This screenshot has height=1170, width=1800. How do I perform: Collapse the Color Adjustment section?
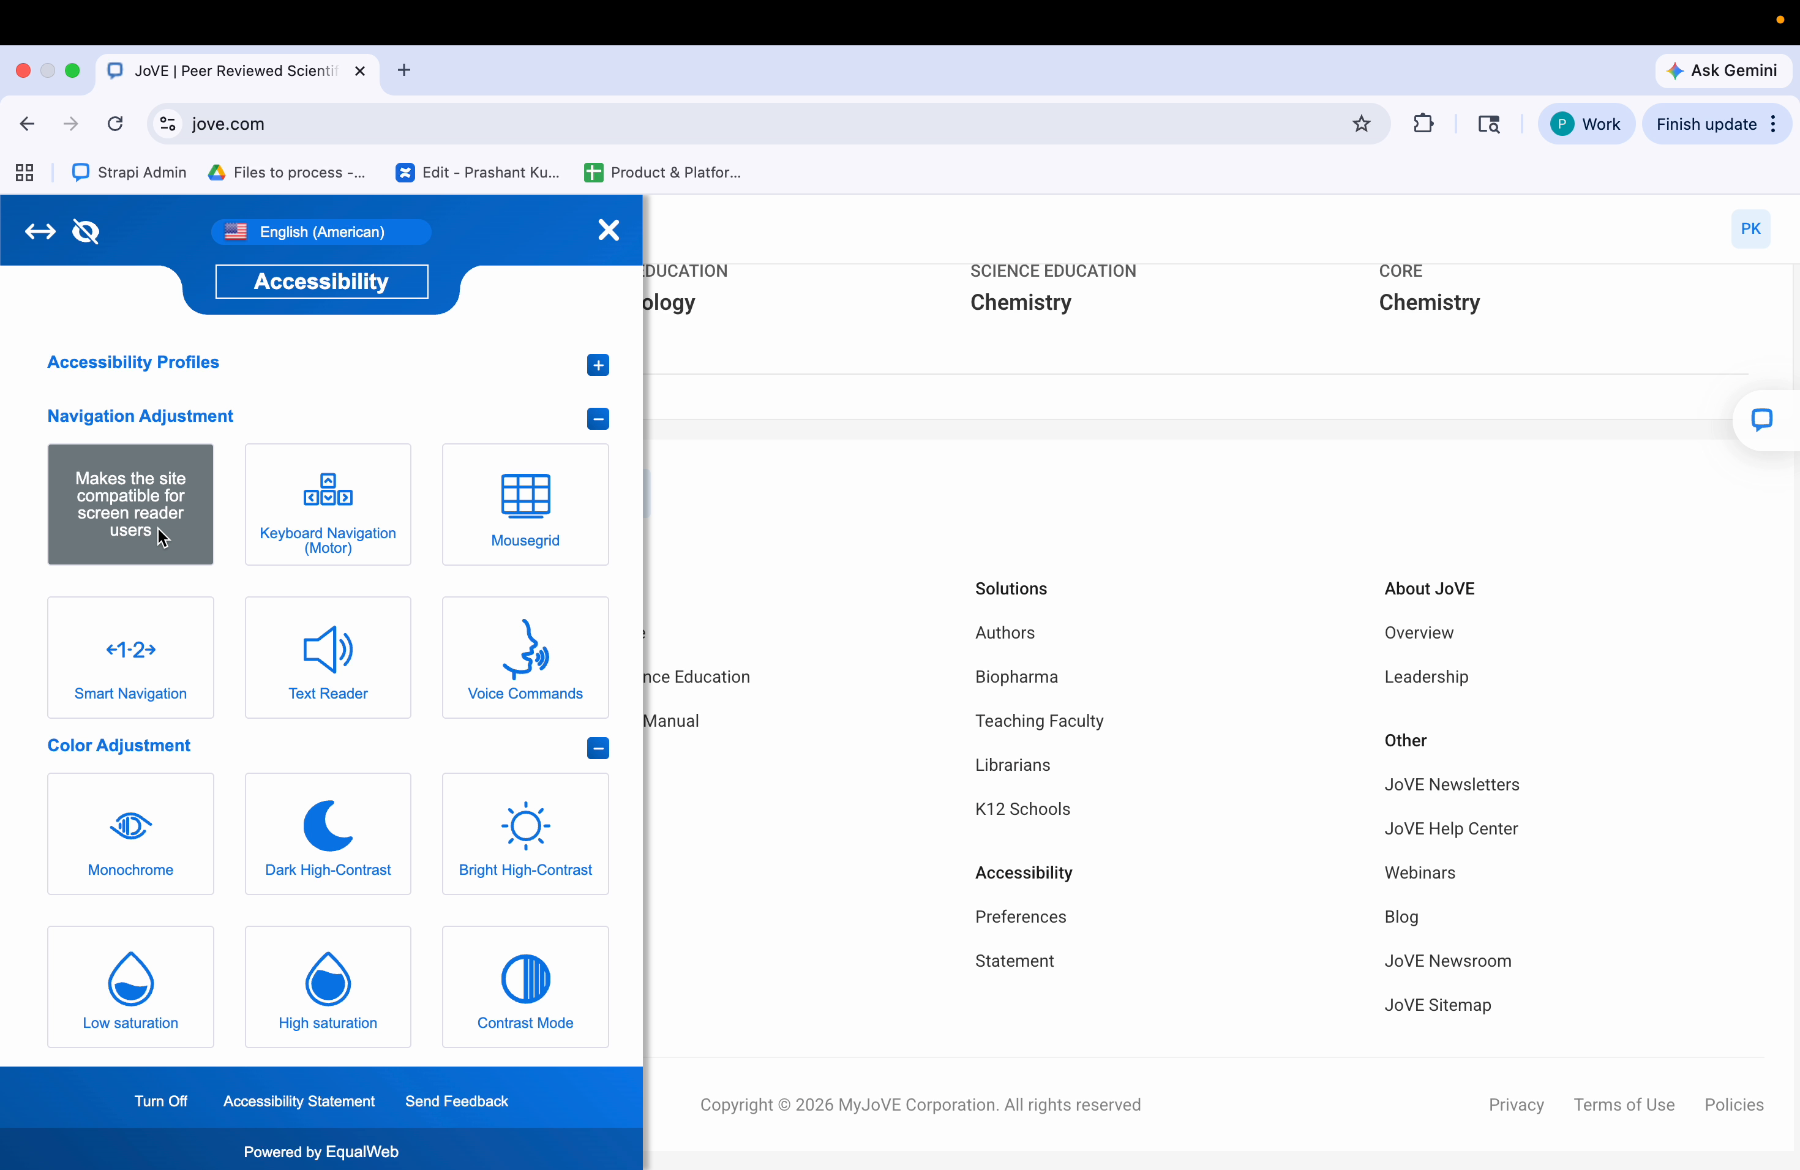[x=598, y=748]
